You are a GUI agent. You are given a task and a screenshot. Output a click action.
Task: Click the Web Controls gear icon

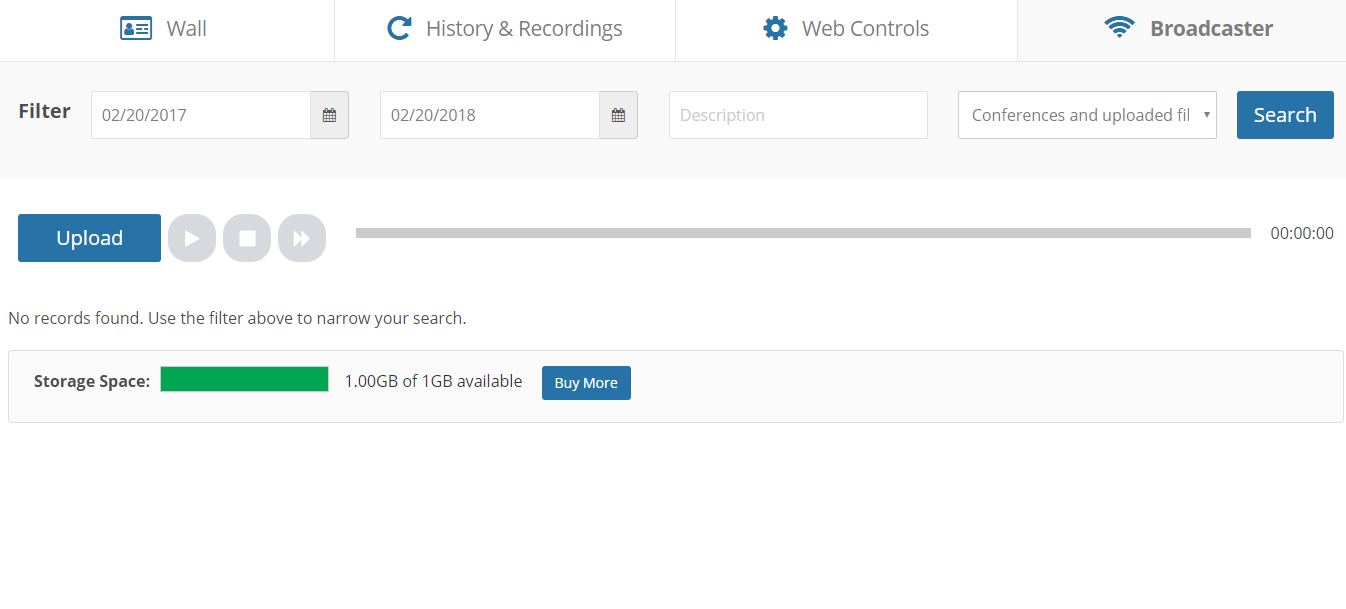pyautogui.click(x=775, y=28)
